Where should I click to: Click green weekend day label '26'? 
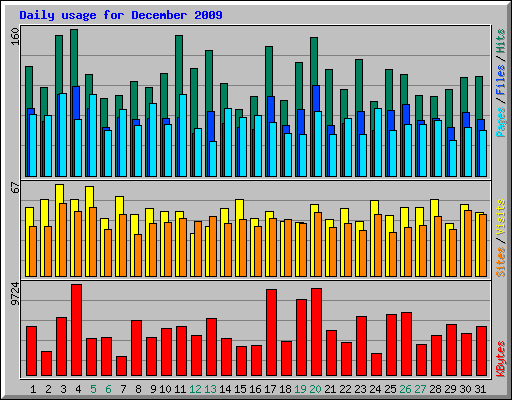[405, 389]
